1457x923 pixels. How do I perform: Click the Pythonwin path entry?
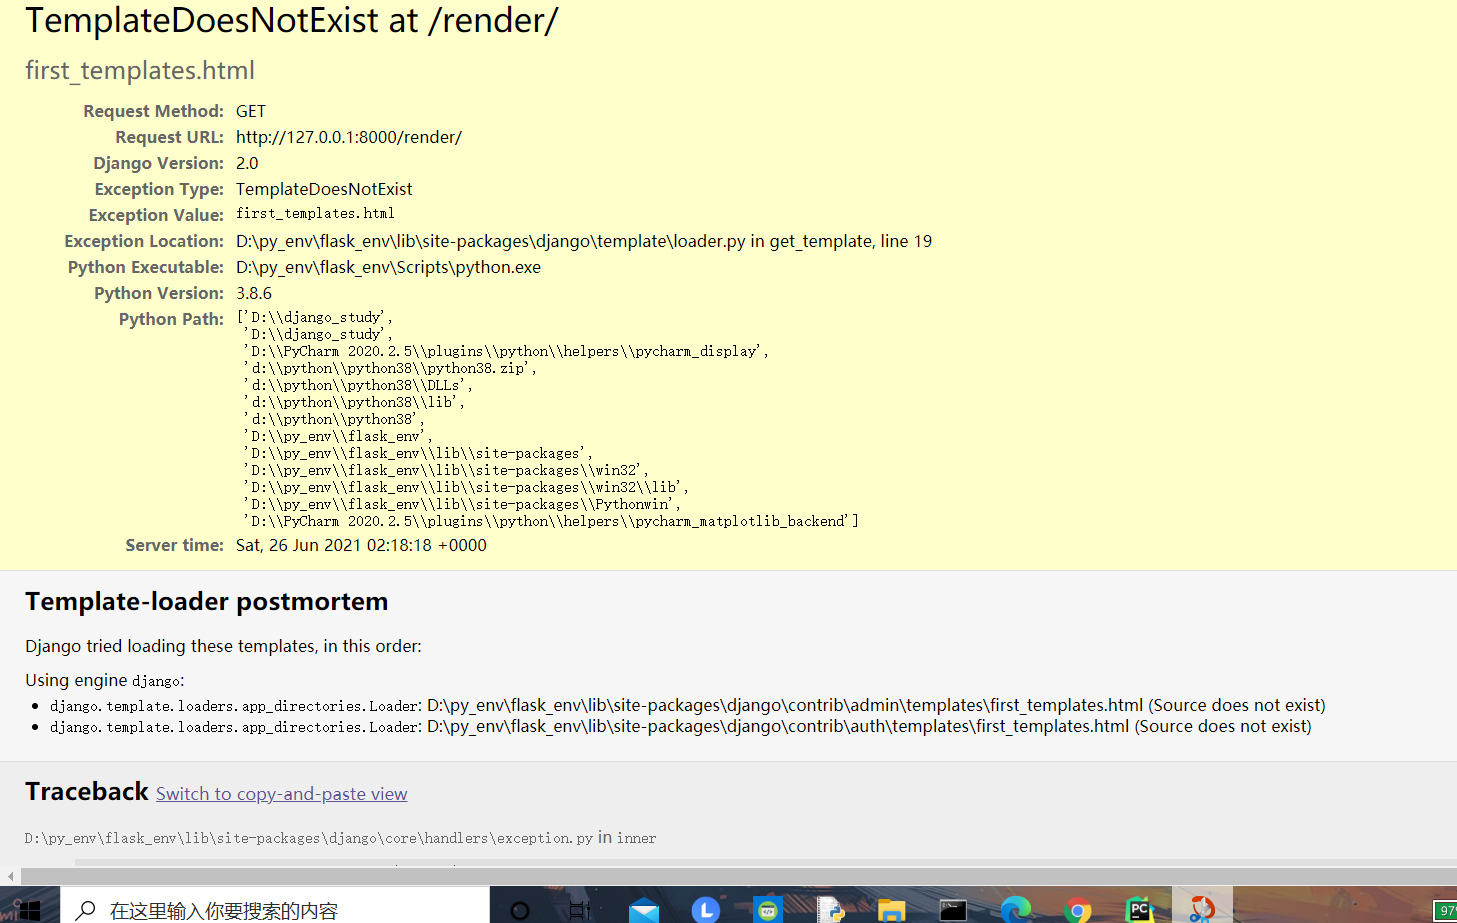[x=462, y=504]
